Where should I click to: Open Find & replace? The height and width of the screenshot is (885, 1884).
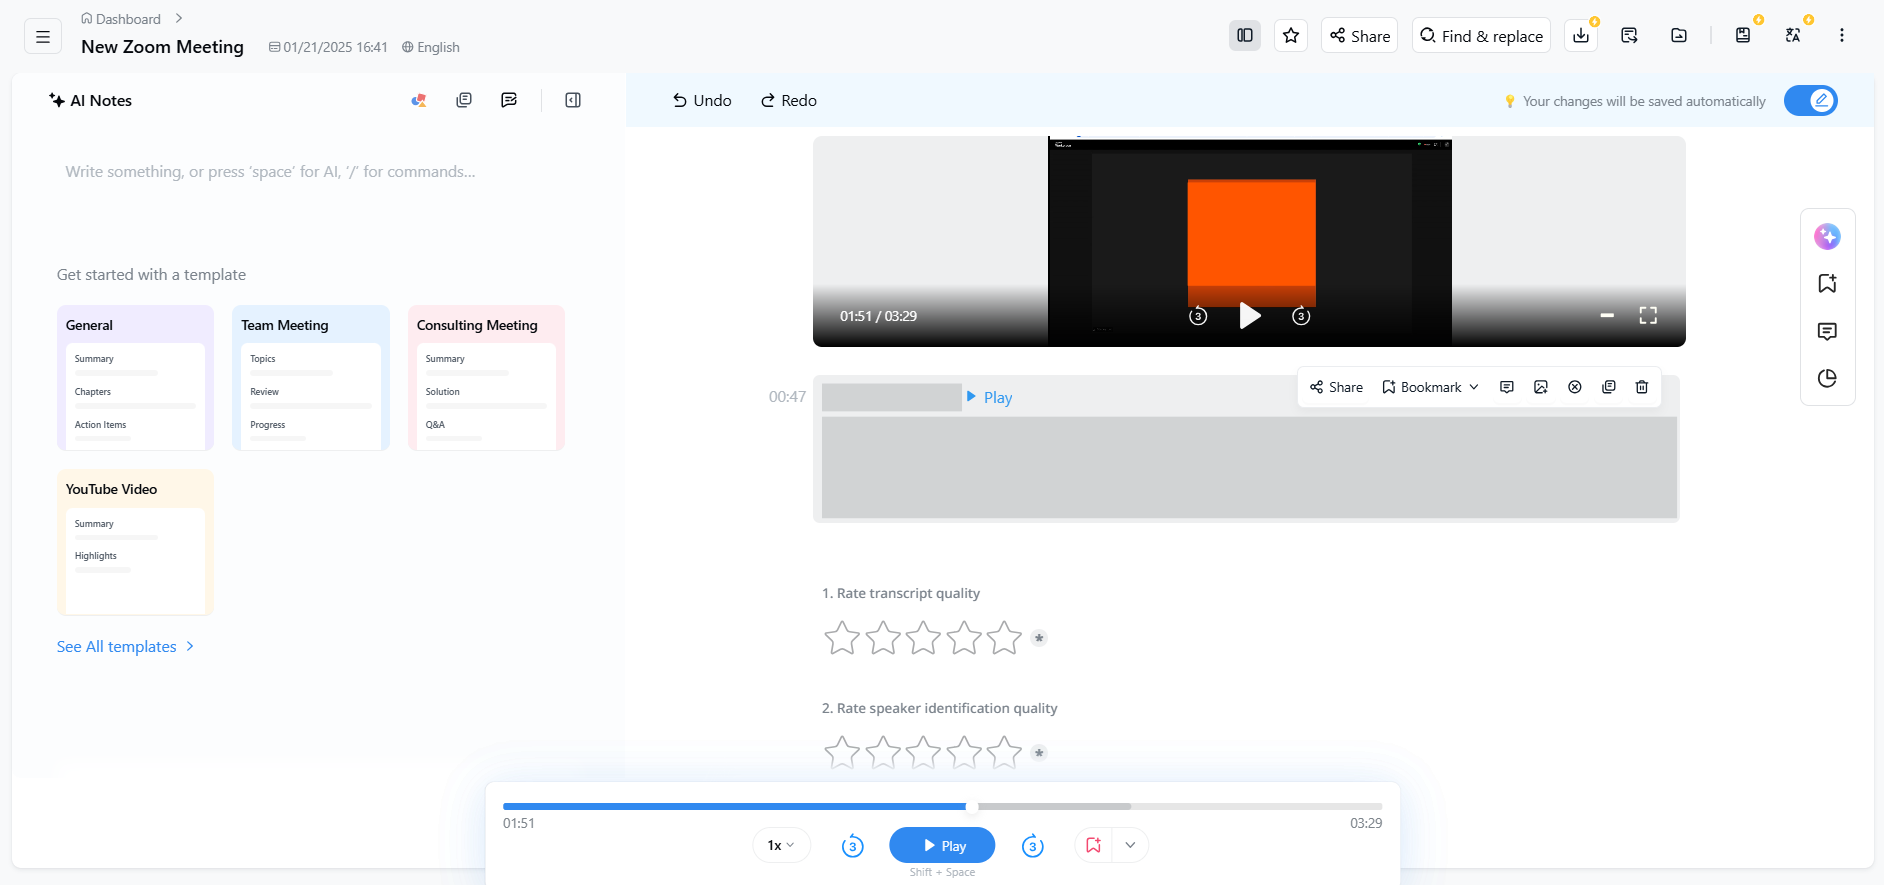coord(1481,36)
